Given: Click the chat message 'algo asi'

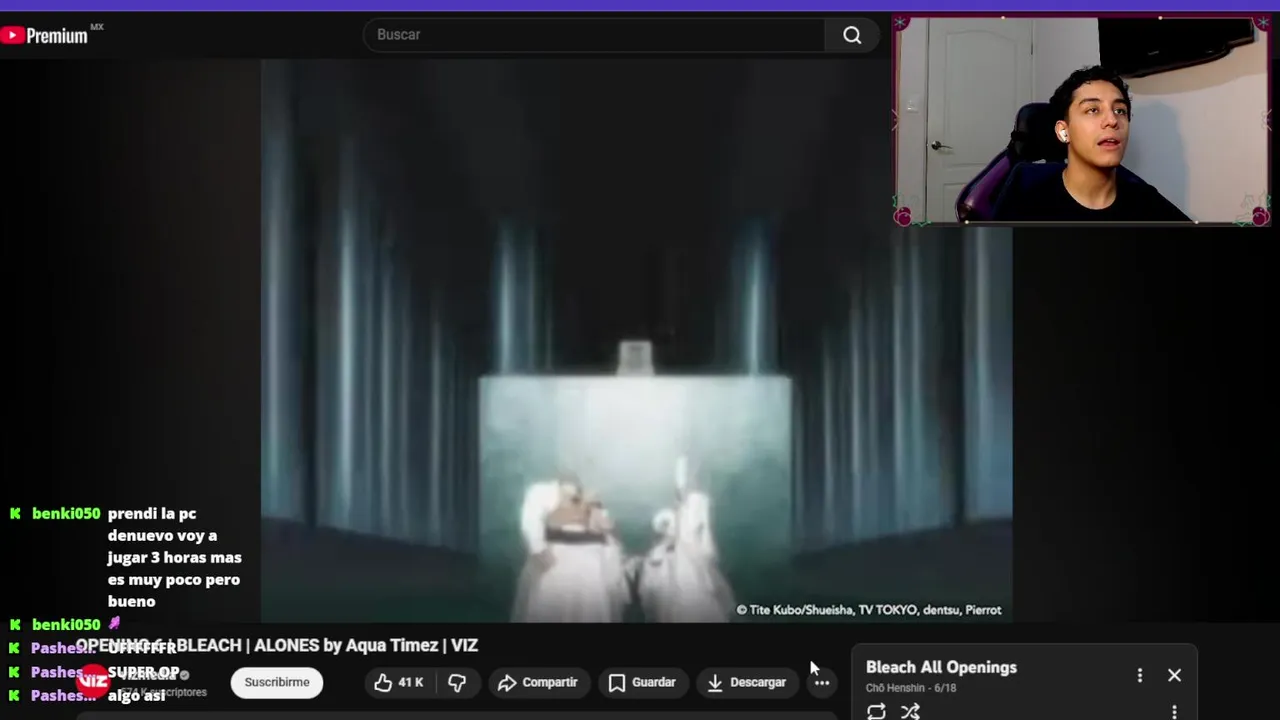Looking at the screenshot, I should (136, 695).
